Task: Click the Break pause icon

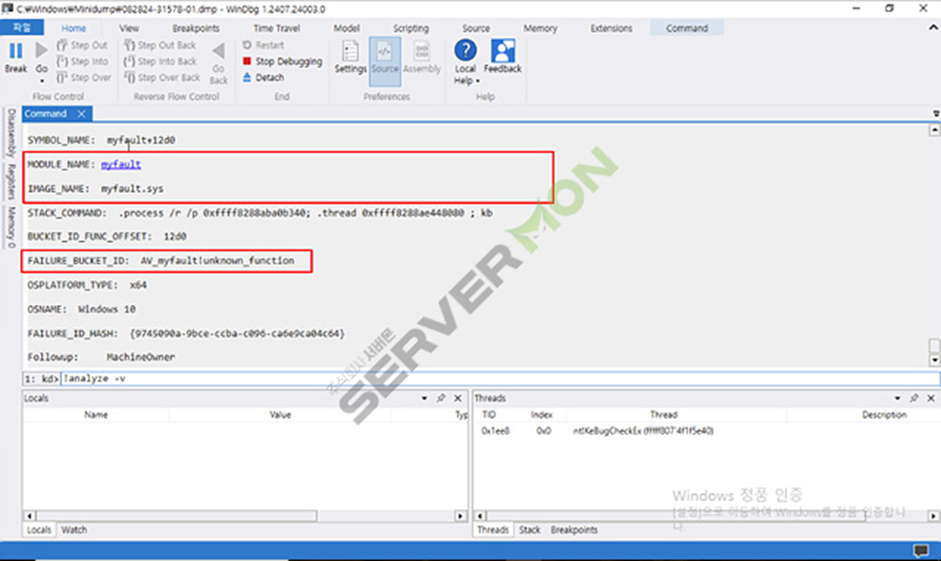Action: click(16, 51)
